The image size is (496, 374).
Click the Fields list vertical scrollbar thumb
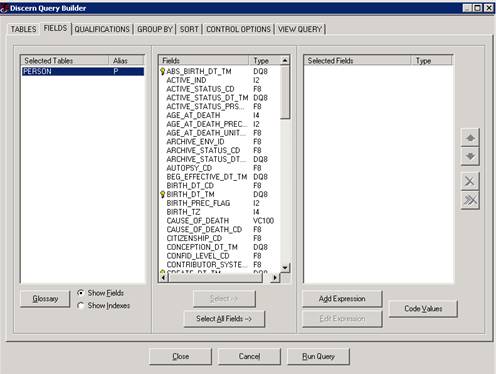point(285,92)
